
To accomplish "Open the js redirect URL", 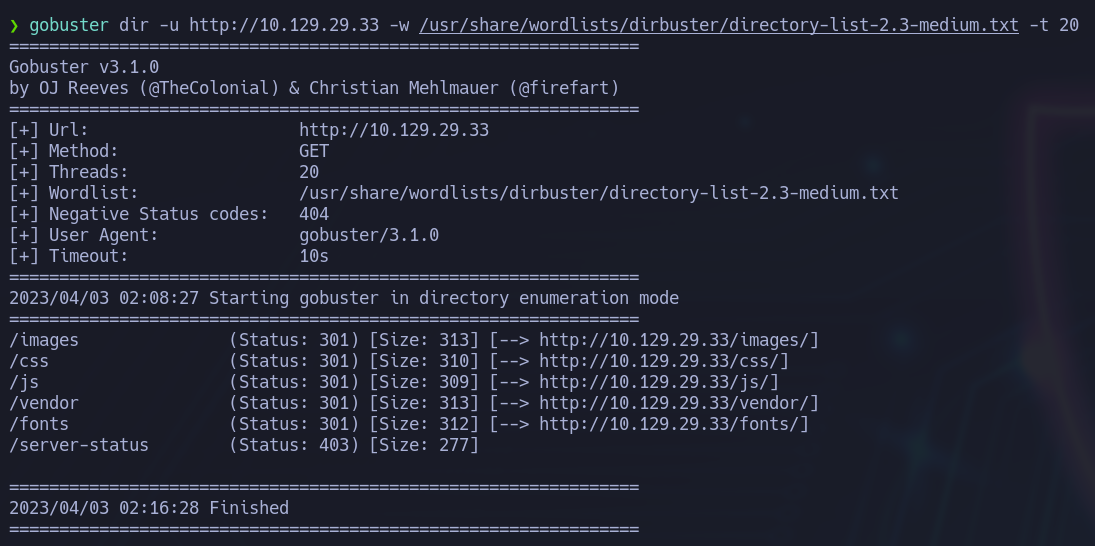I will point(659,382).
